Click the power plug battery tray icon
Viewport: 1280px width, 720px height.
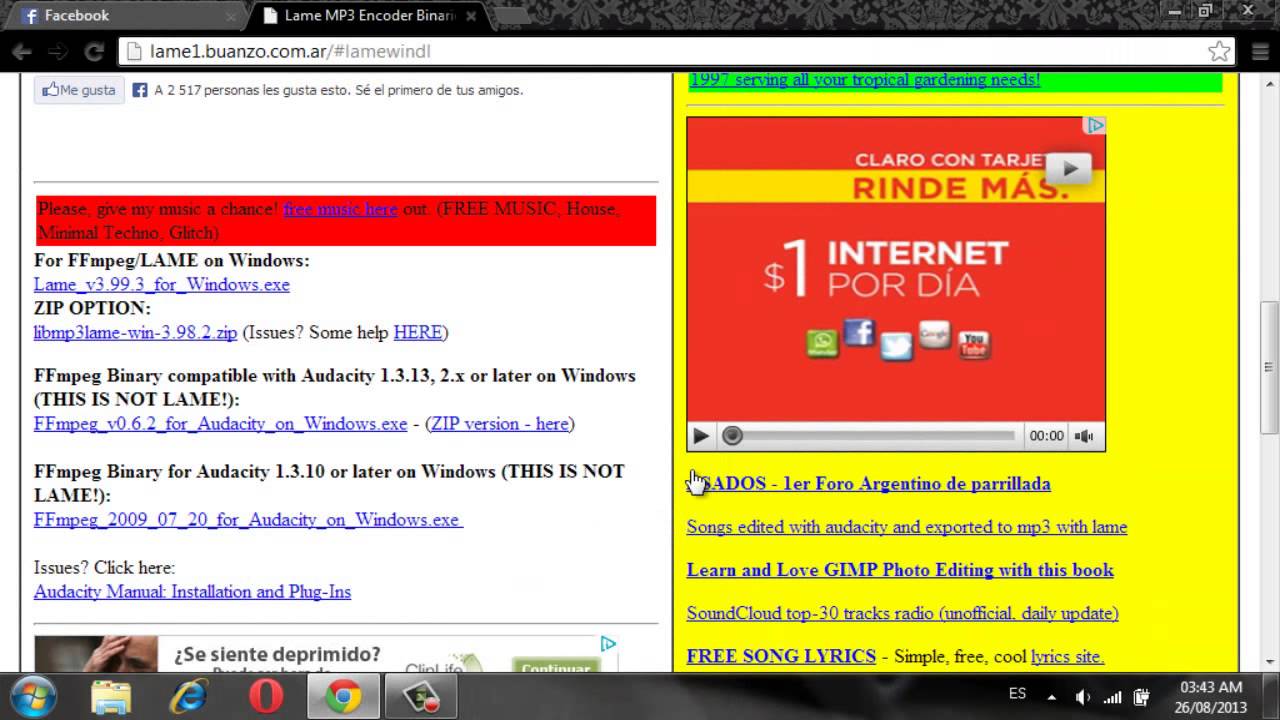[x=1141, y=697]
